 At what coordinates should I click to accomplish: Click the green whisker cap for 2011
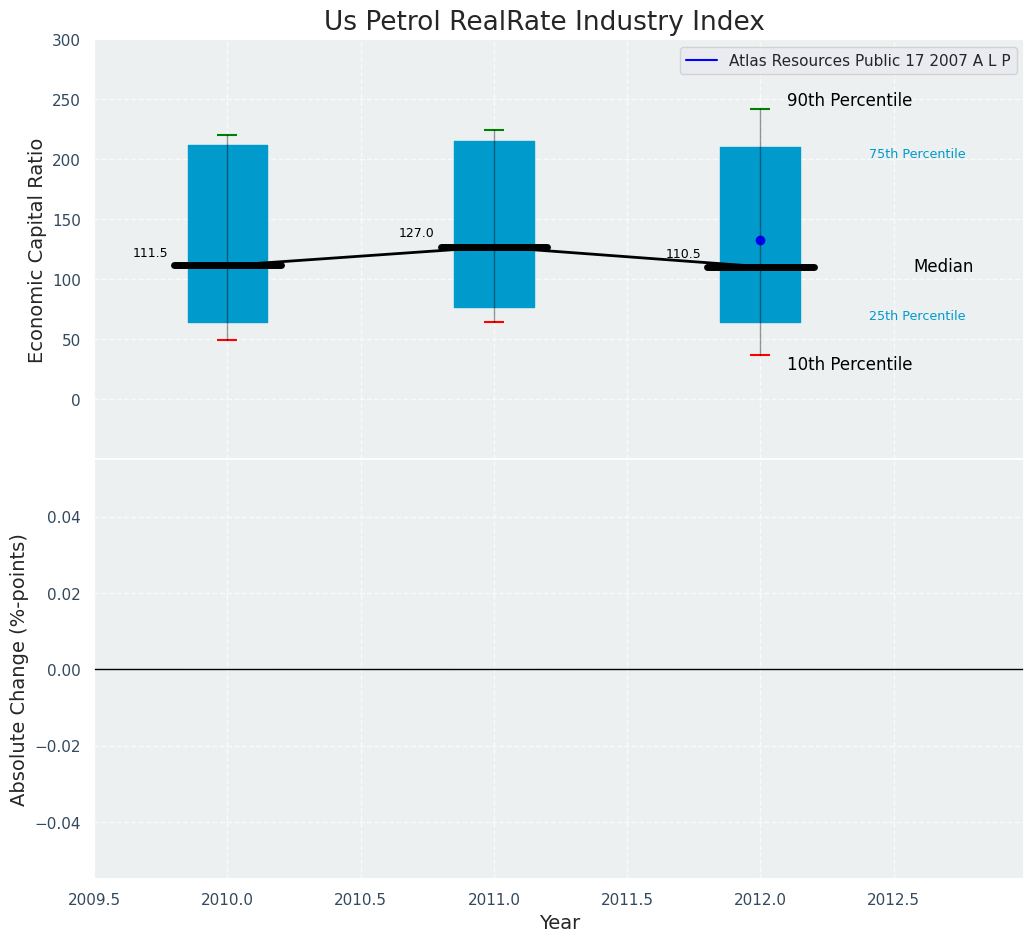(x=494, y=130)
